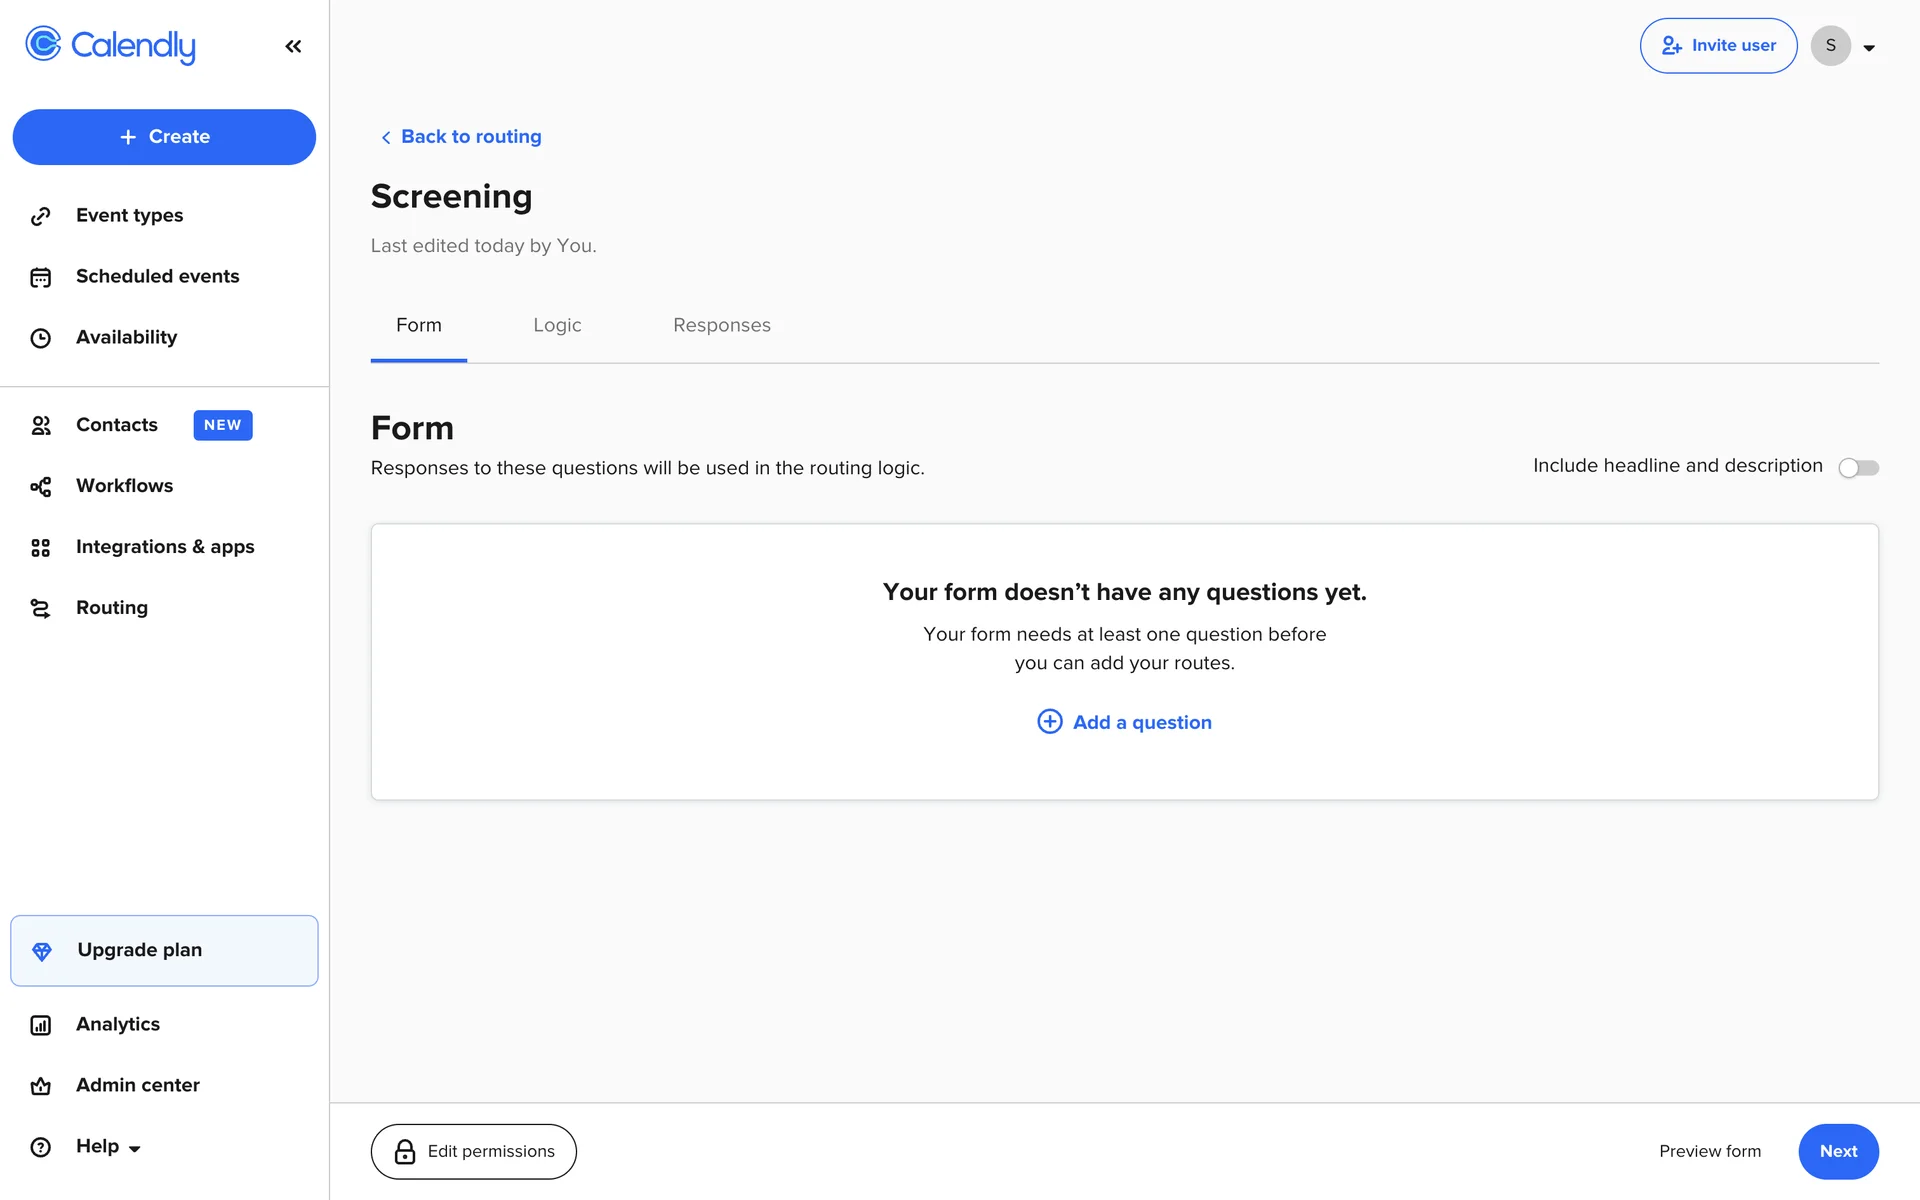Toggle Include headline and description switch

1858,467
